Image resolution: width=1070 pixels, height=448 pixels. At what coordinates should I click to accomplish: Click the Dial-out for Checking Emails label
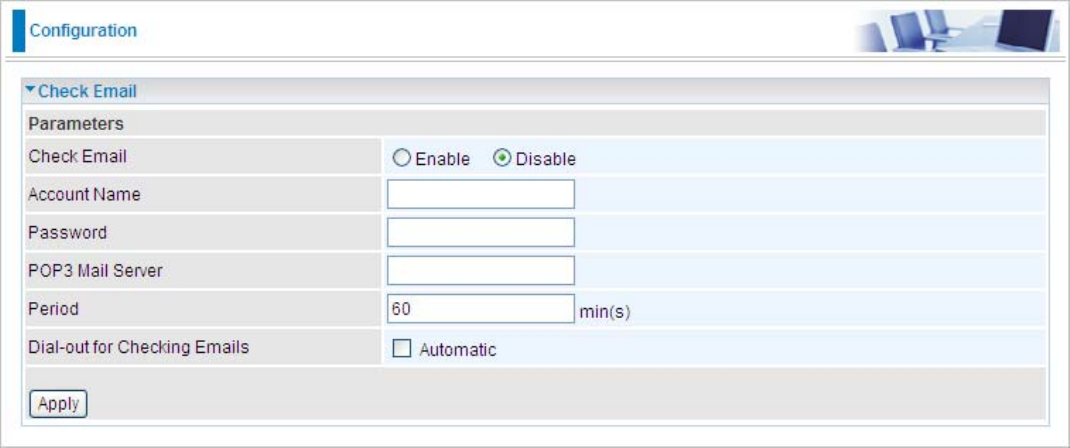click(138, 348)
